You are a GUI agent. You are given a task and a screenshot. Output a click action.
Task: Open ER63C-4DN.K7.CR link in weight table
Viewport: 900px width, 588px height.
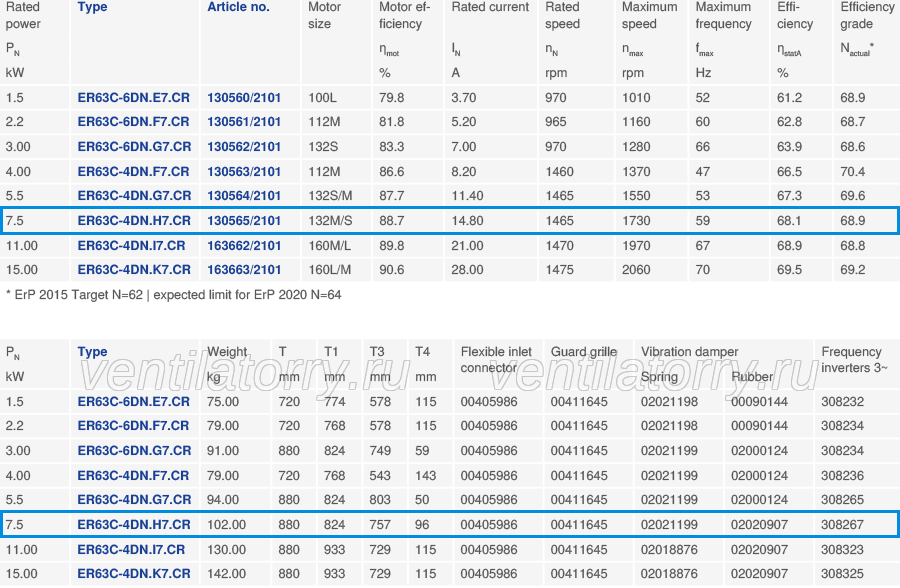click(134, 574)
